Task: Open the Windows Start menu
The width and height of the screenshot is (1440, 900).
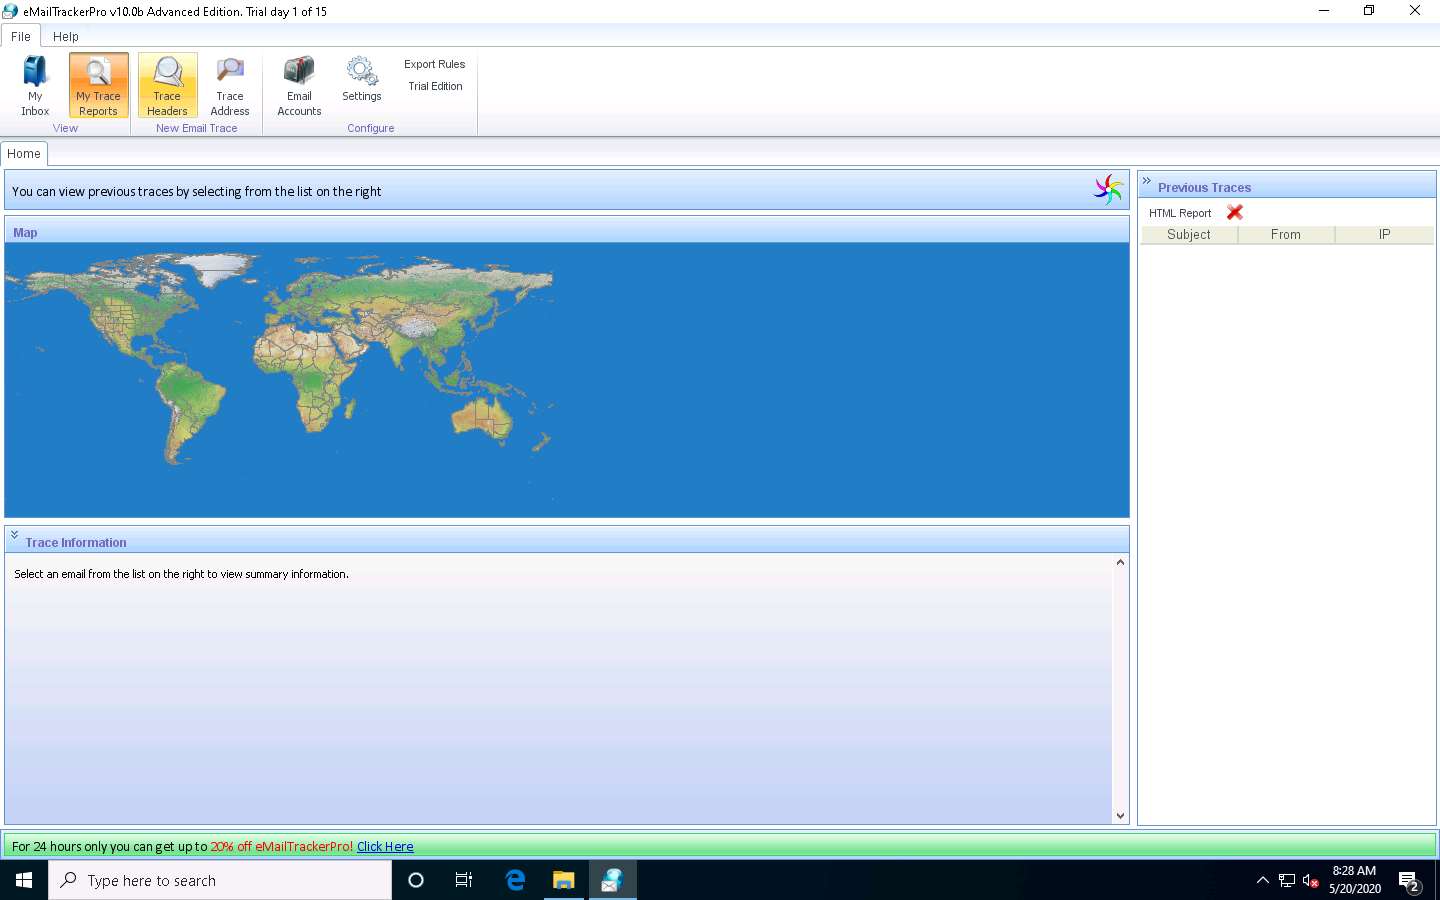Action: 24,880
